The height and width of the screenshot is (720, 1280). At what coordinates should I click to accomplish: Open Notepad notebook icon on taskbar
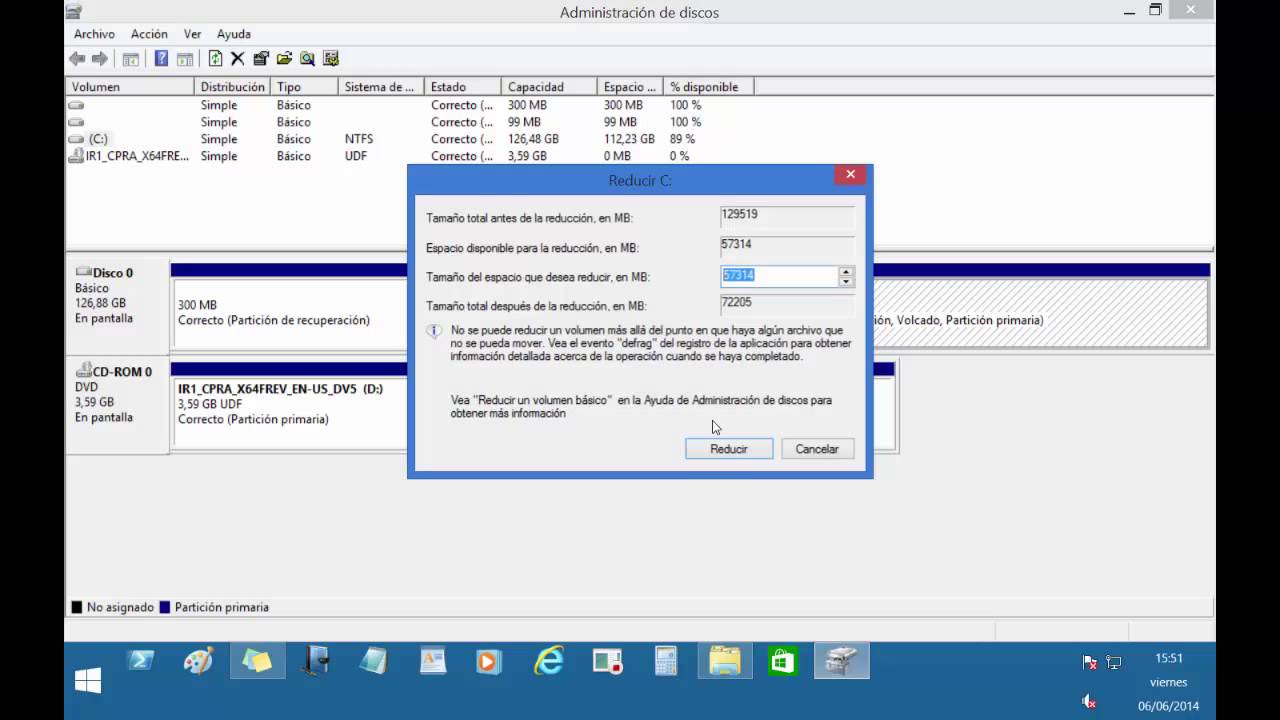[x=316, y=661]
